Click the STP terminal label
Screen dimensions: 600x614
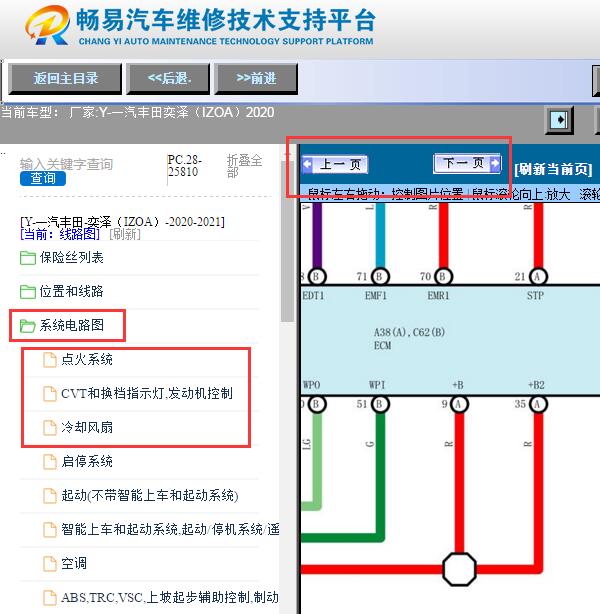point(535,296)
